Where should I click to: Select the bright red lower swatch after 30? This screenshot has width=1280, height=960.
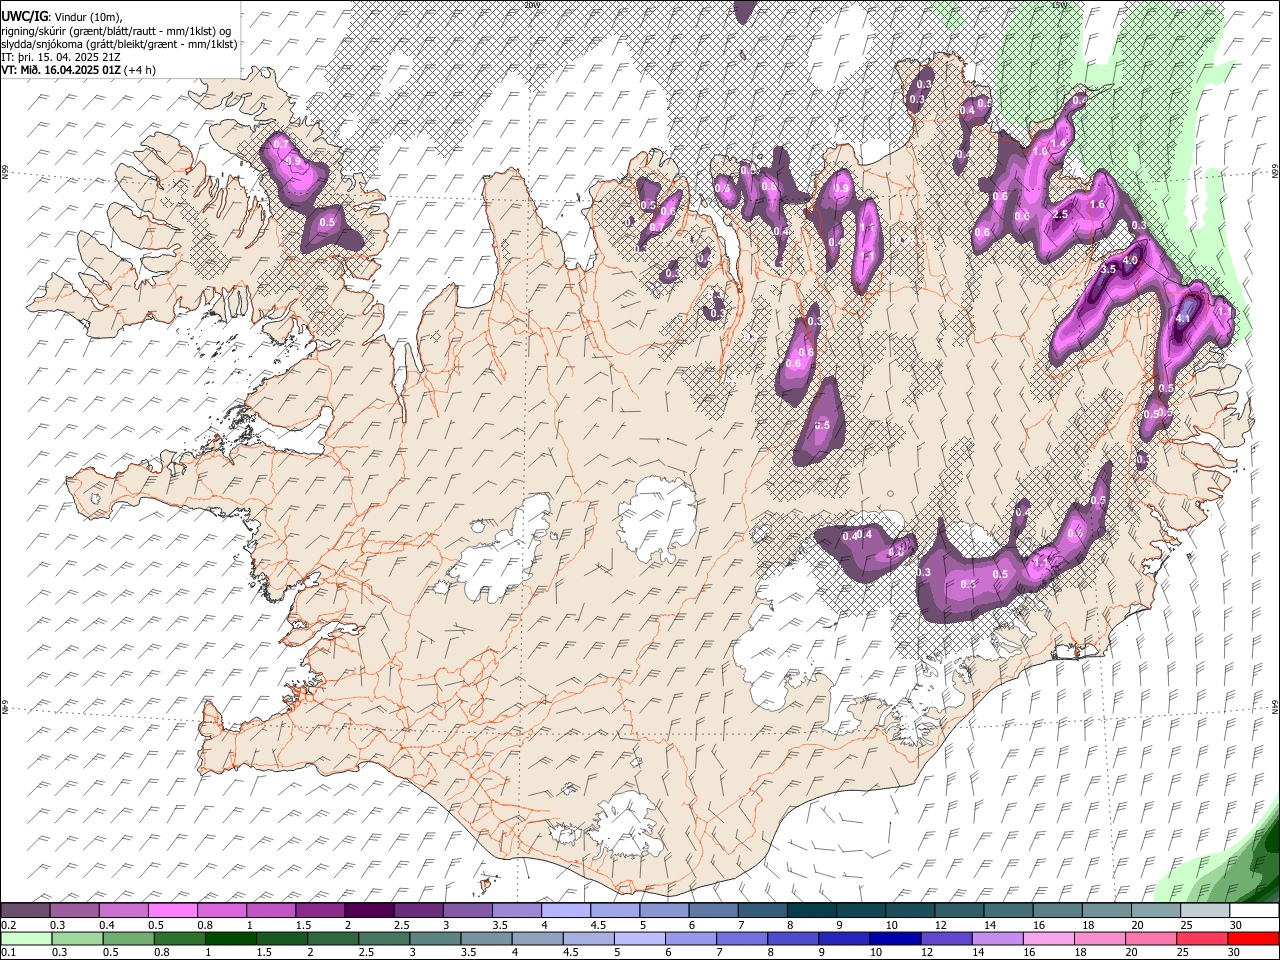point(1253,938)
